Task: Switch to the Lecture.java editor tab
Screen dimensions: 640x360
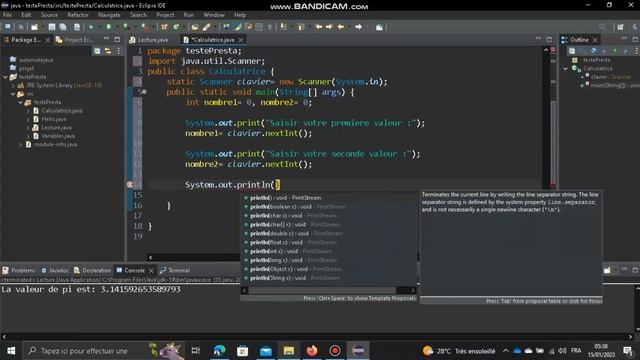Action: 149,40
